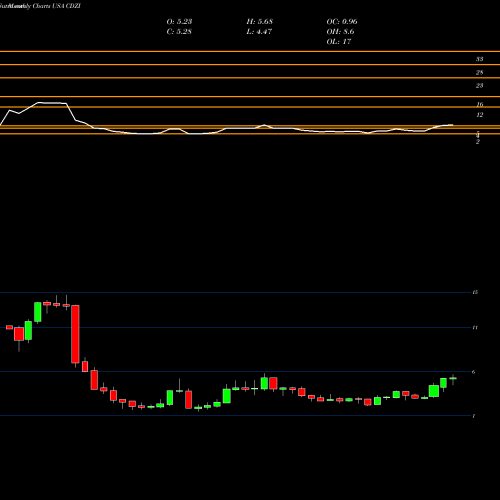Select the tallest red candlestick
500x500 pixels.
click(x=75, y=334)
